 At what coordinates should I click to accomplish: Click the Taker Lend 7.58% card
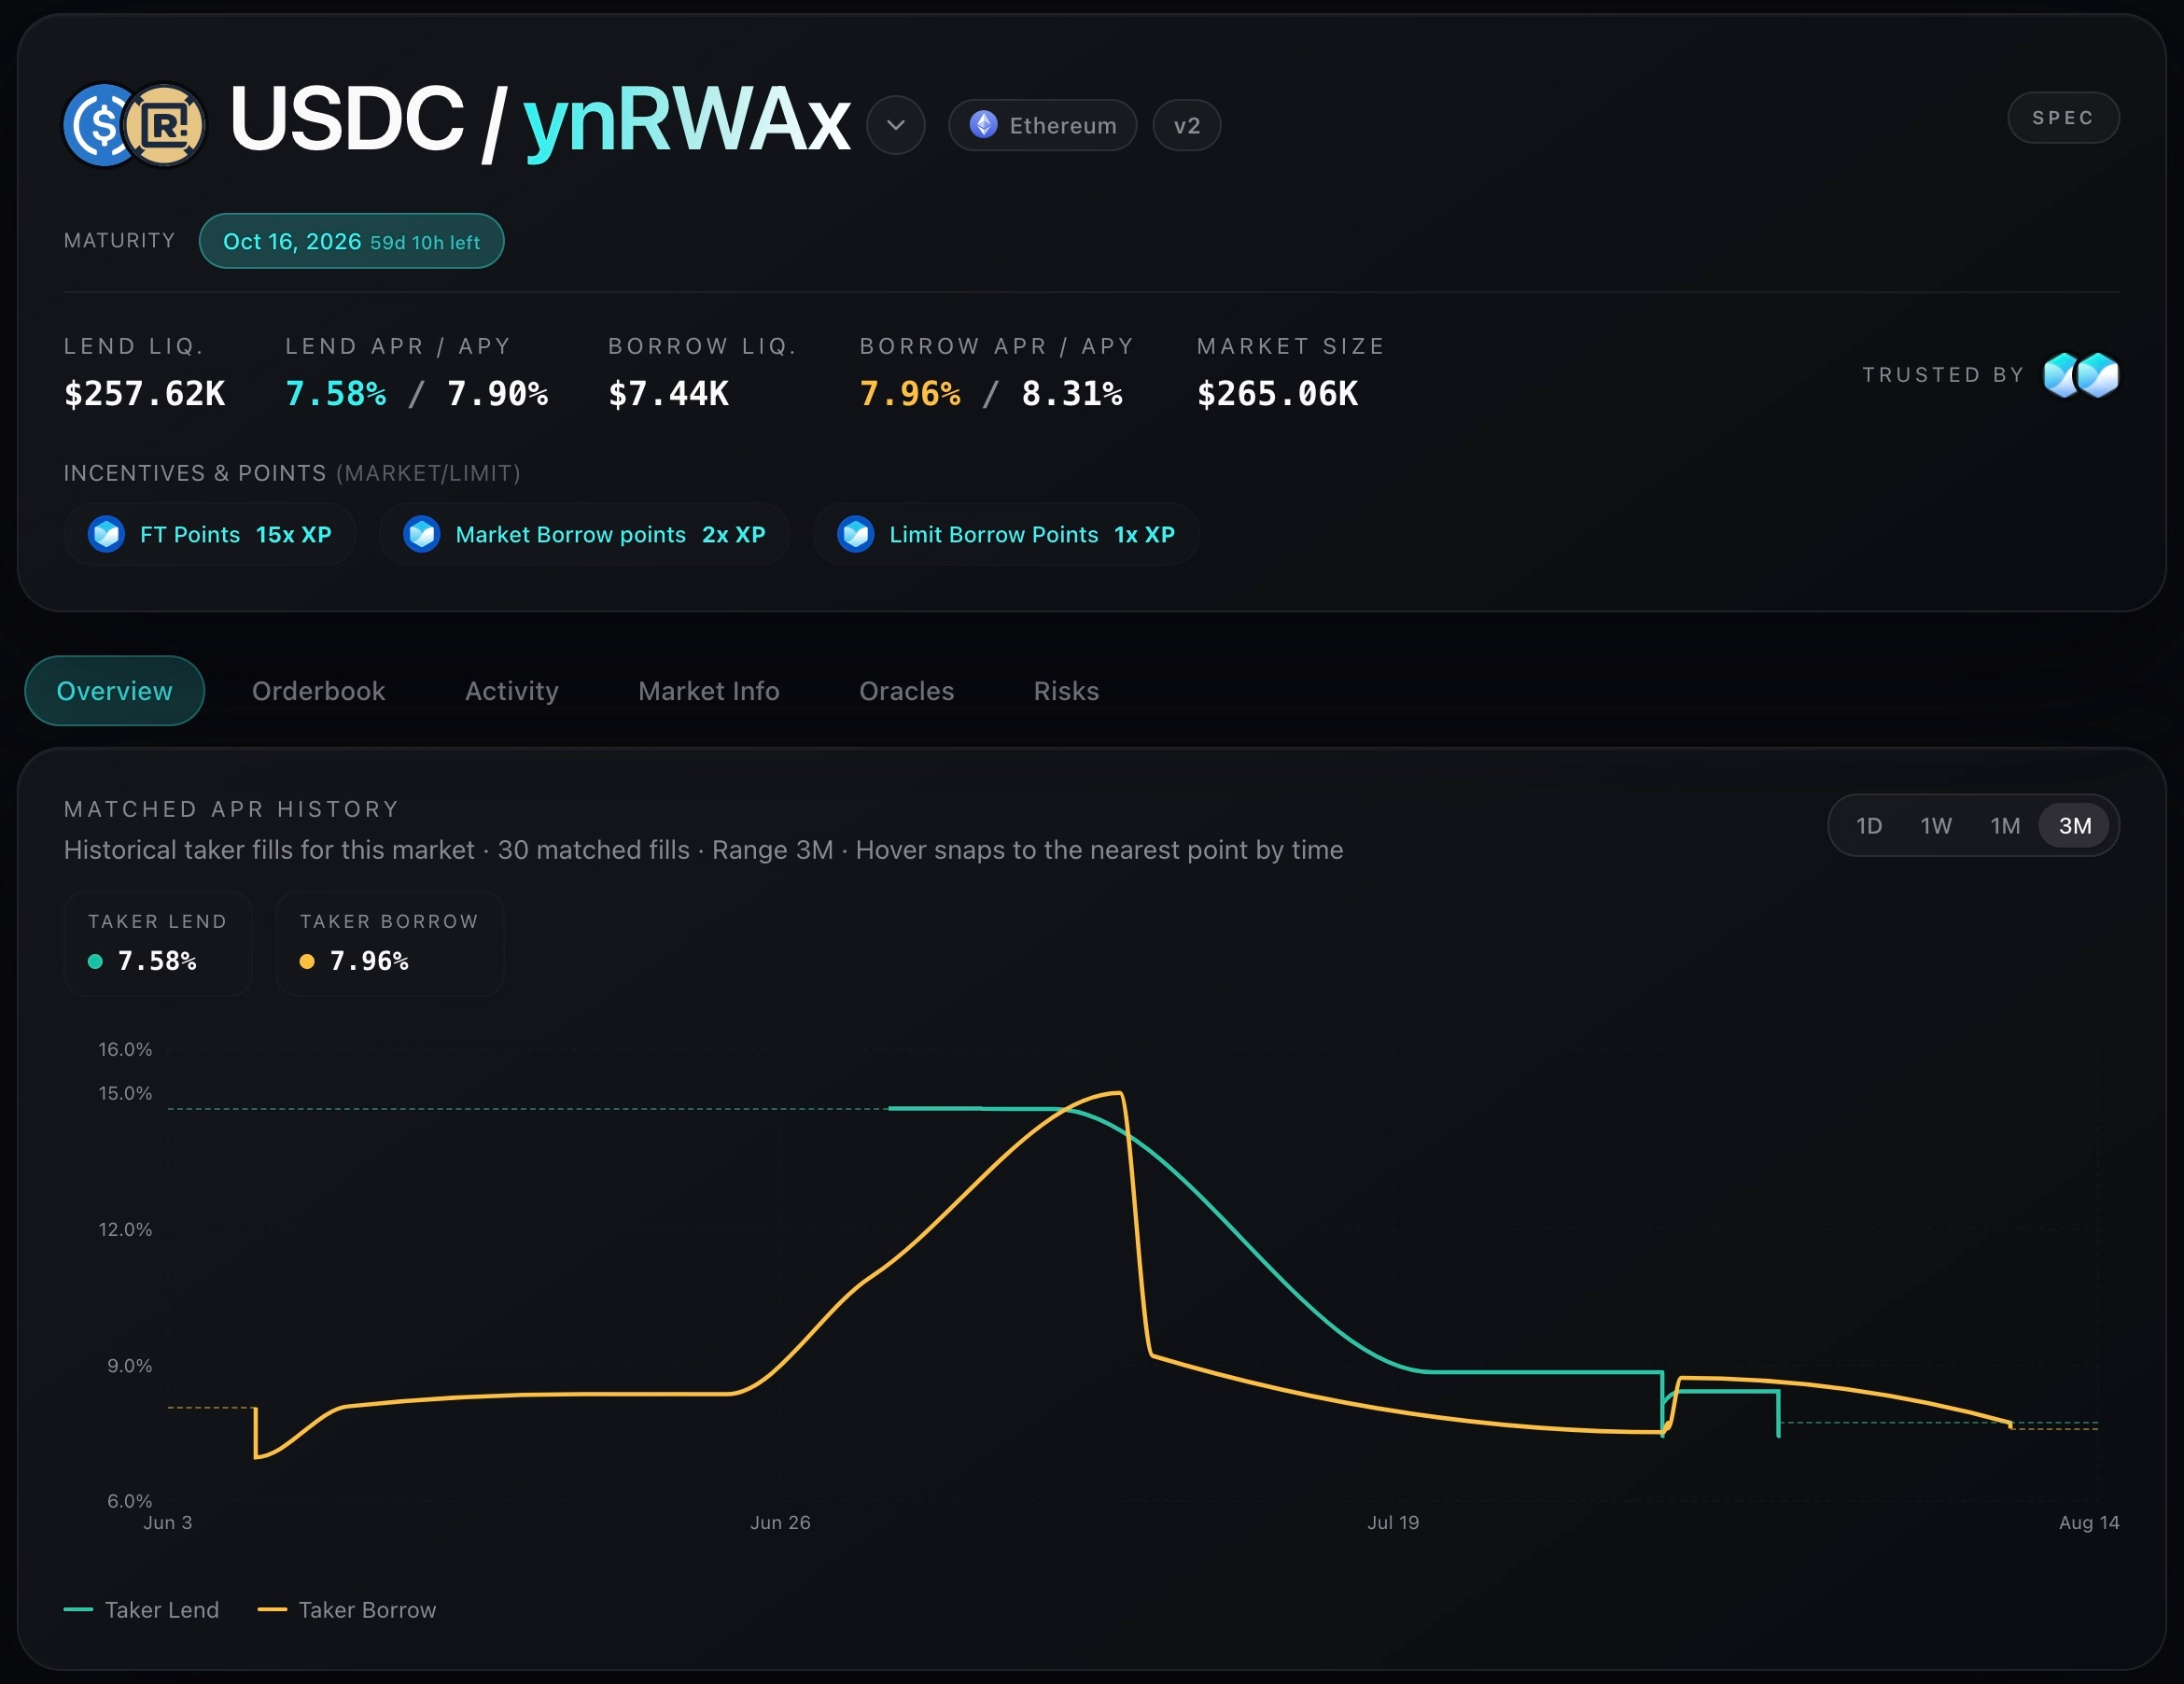coord(158,943)
